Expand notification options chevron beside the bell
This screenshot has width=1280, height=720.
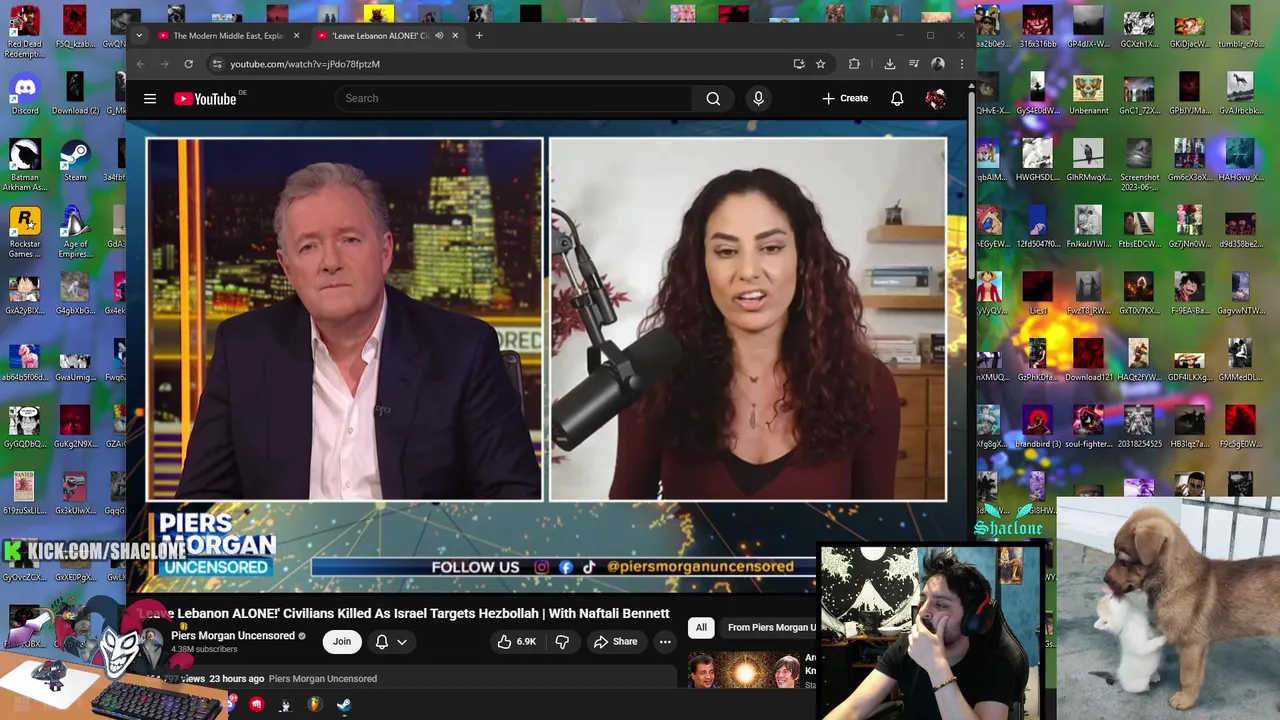tap(402, 642)
